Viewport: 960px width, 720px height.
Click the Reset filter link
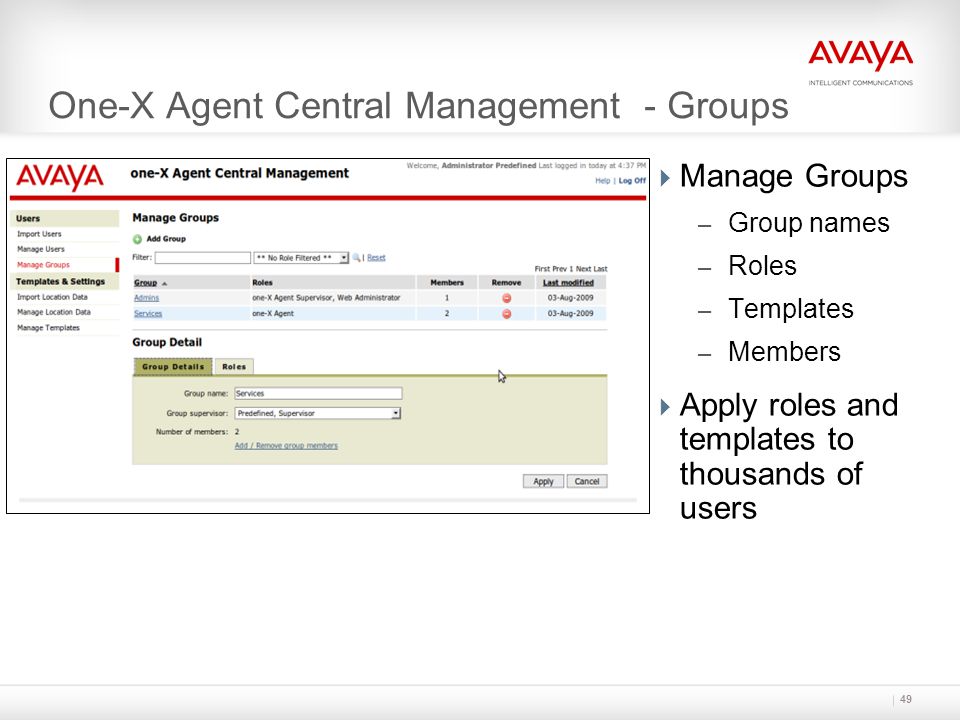[376, 258]
